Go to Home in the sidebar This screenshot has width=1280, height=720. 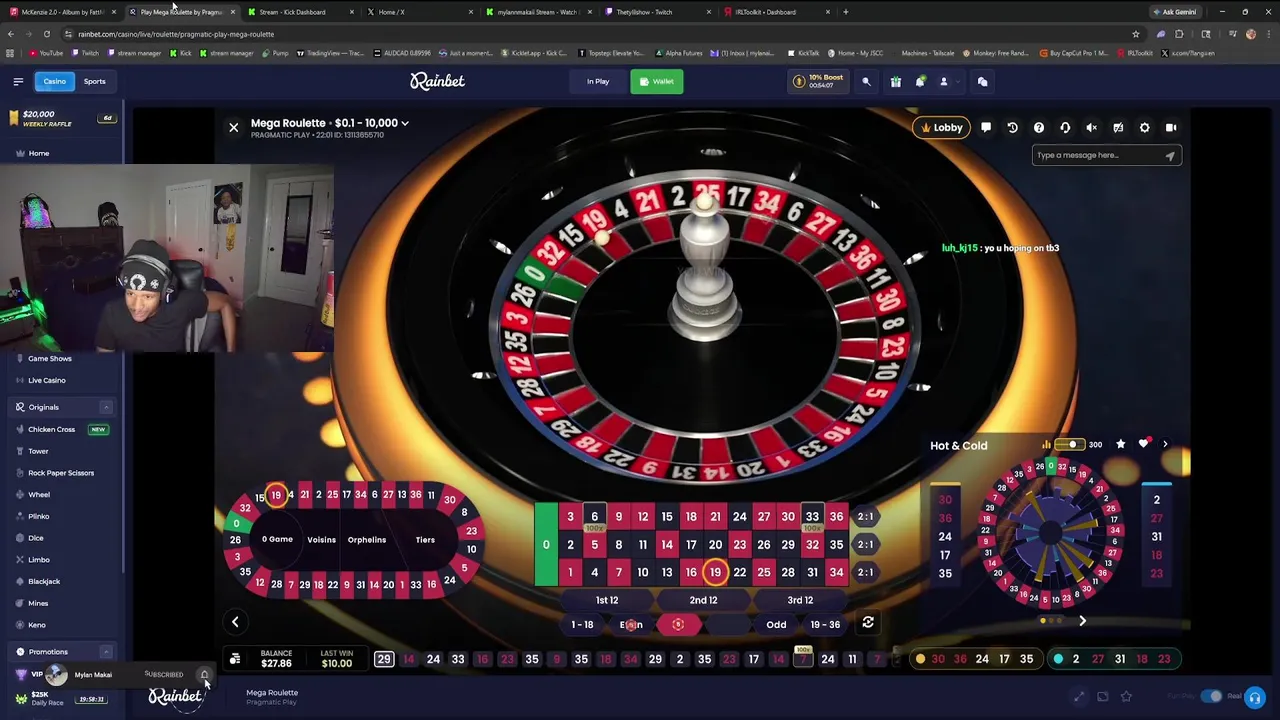39,153
